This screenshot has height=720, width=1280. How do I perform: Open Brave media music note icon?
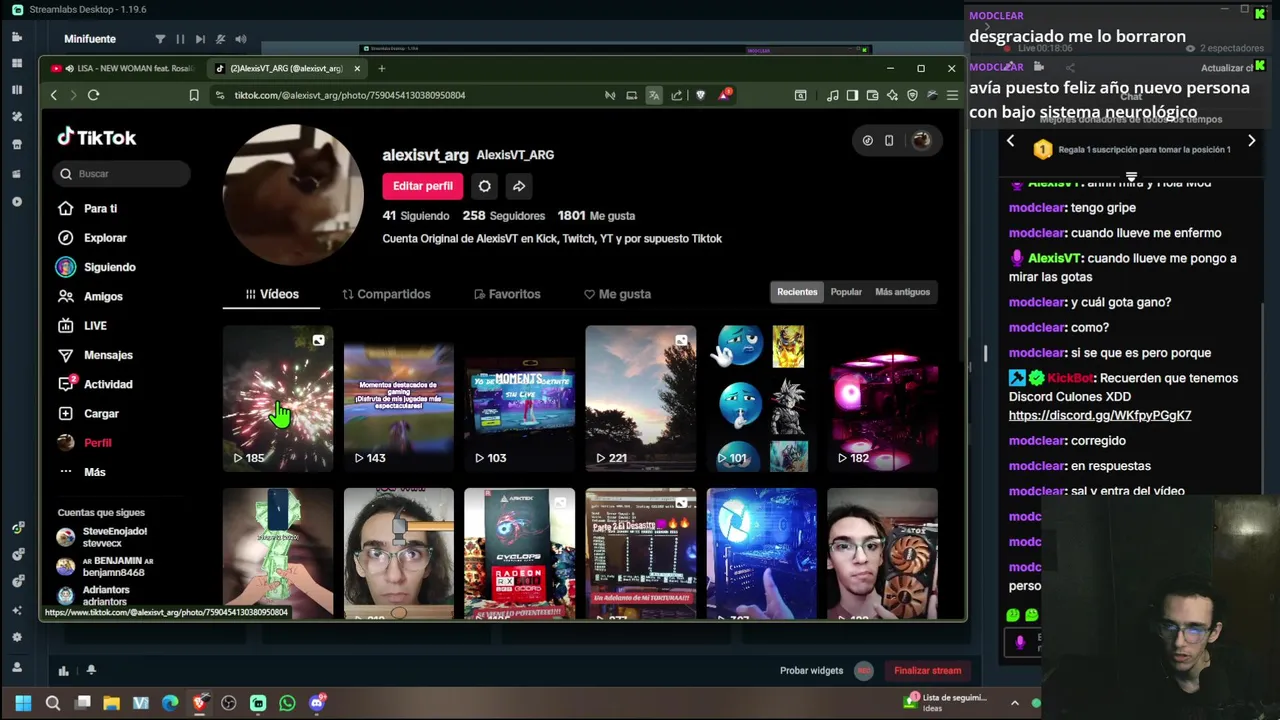[x=833, y=95]
